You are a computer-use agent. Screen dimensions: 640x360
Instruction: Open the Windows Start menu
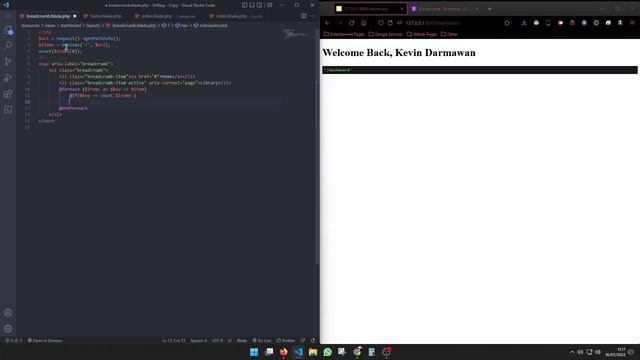(254, 352)
